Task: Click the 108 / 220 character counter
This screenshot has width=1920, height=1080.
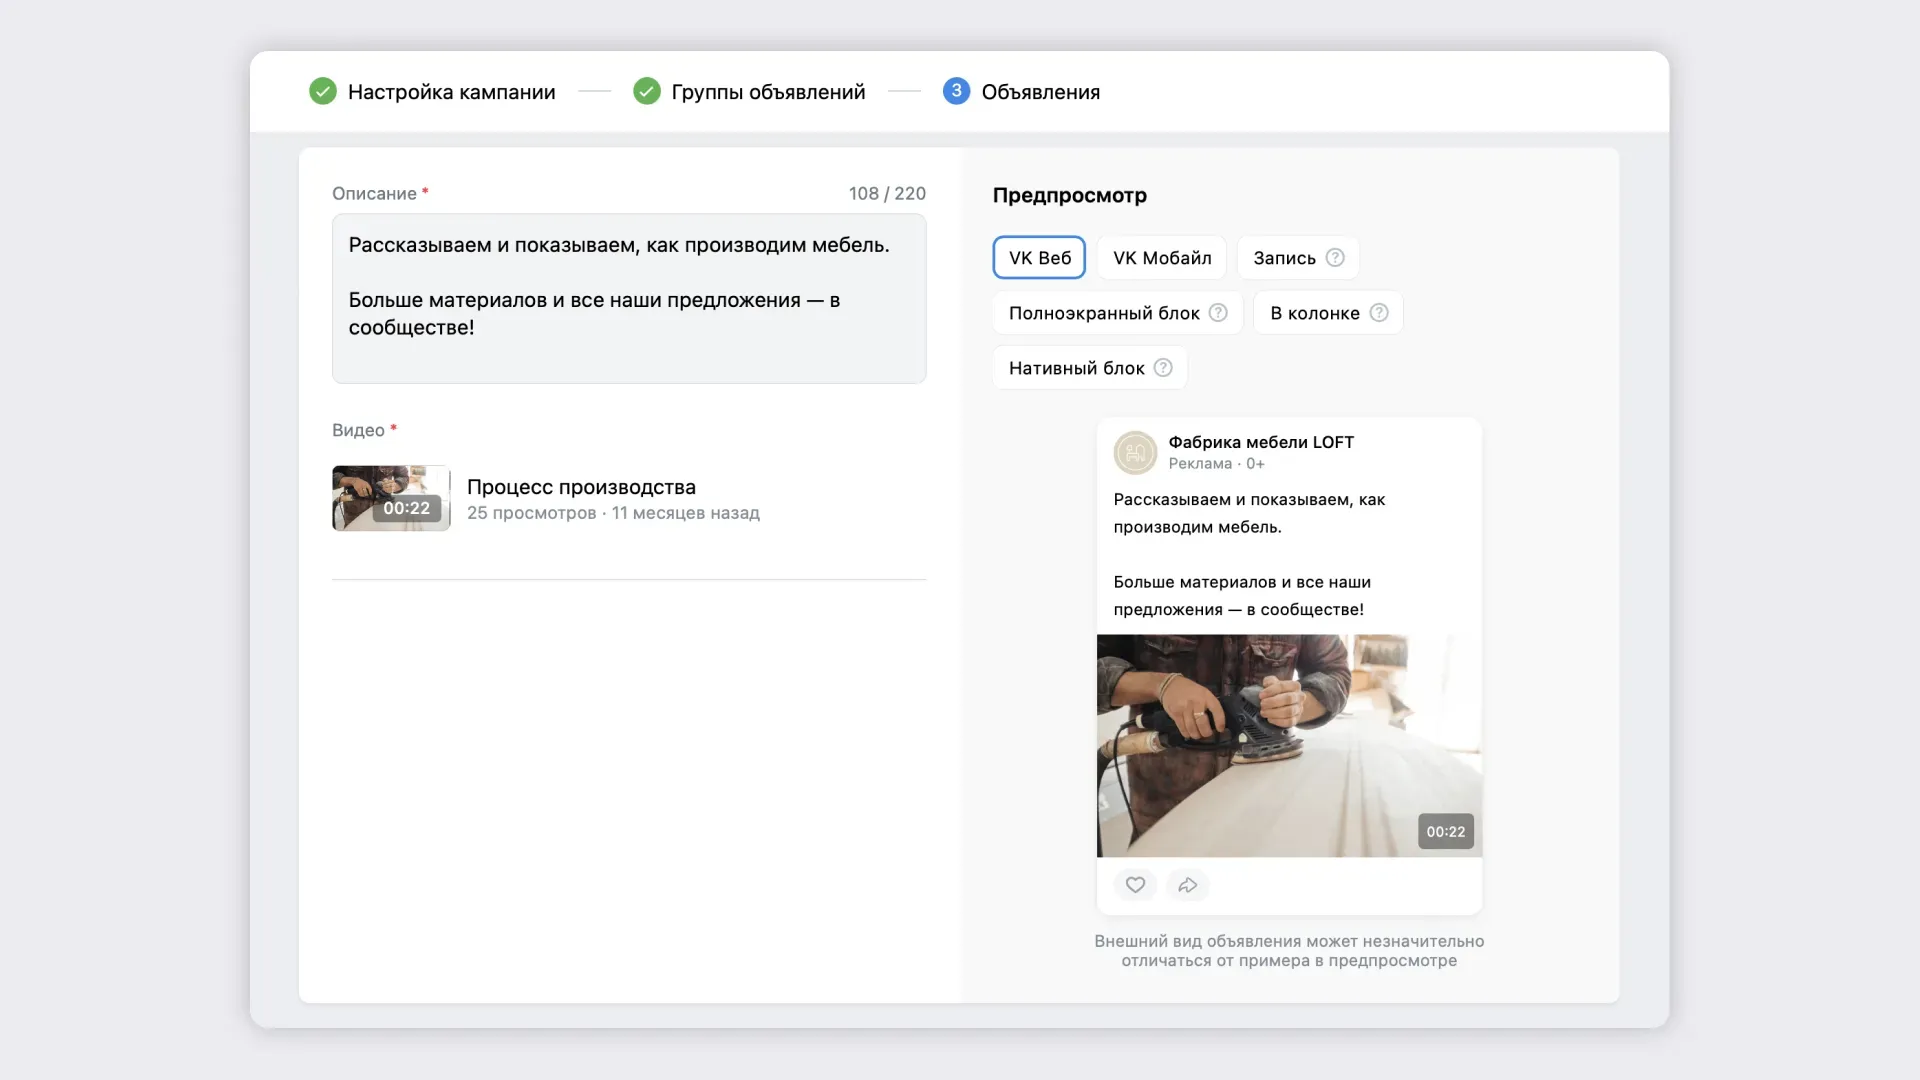Action: pyautogui.click(x=887, y=193)
